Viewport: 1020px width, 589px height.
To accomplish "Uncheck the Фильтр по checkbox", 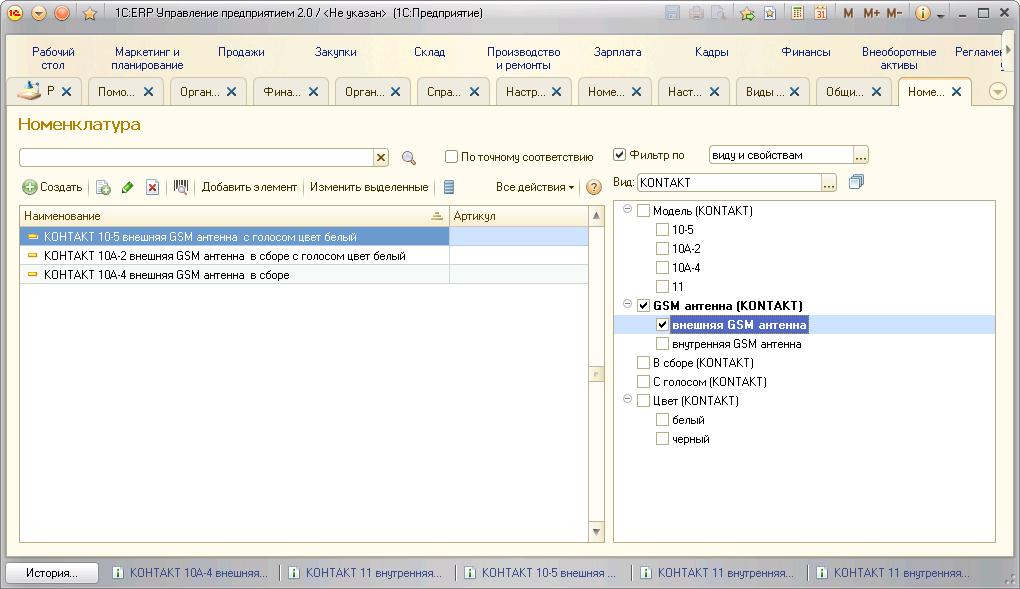I will 619,155.
